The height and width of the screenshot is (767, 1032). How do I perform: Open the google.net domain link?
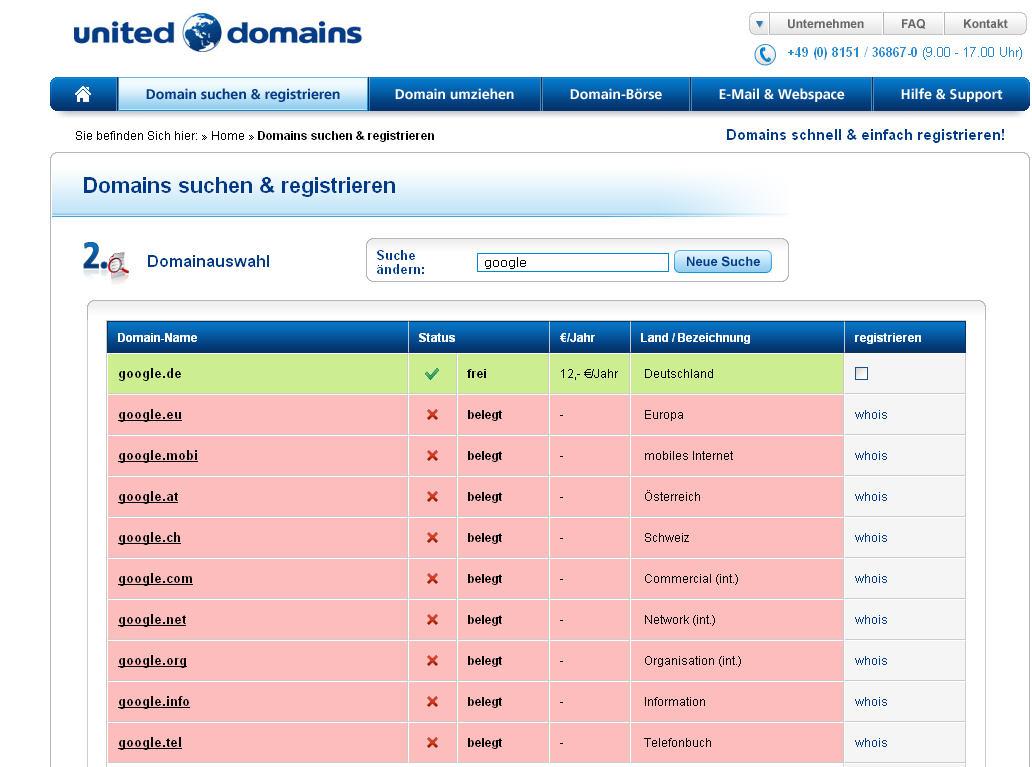pyautogui.click(x=152, y=620)
